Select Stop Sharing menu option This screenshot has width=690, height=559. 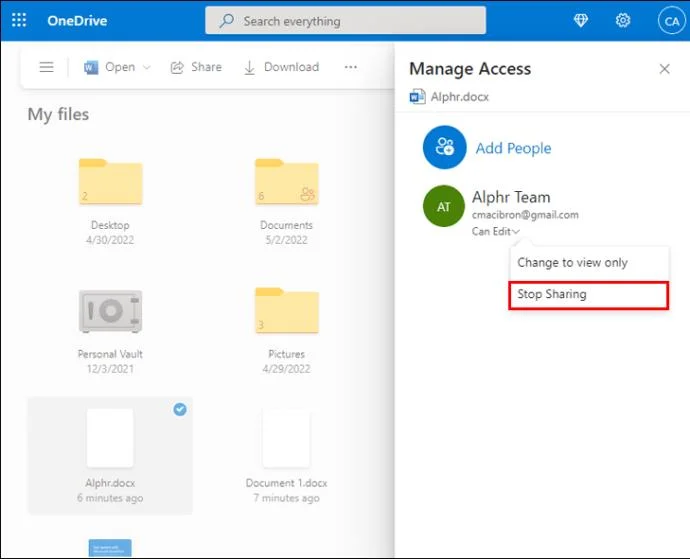point(589,294)
